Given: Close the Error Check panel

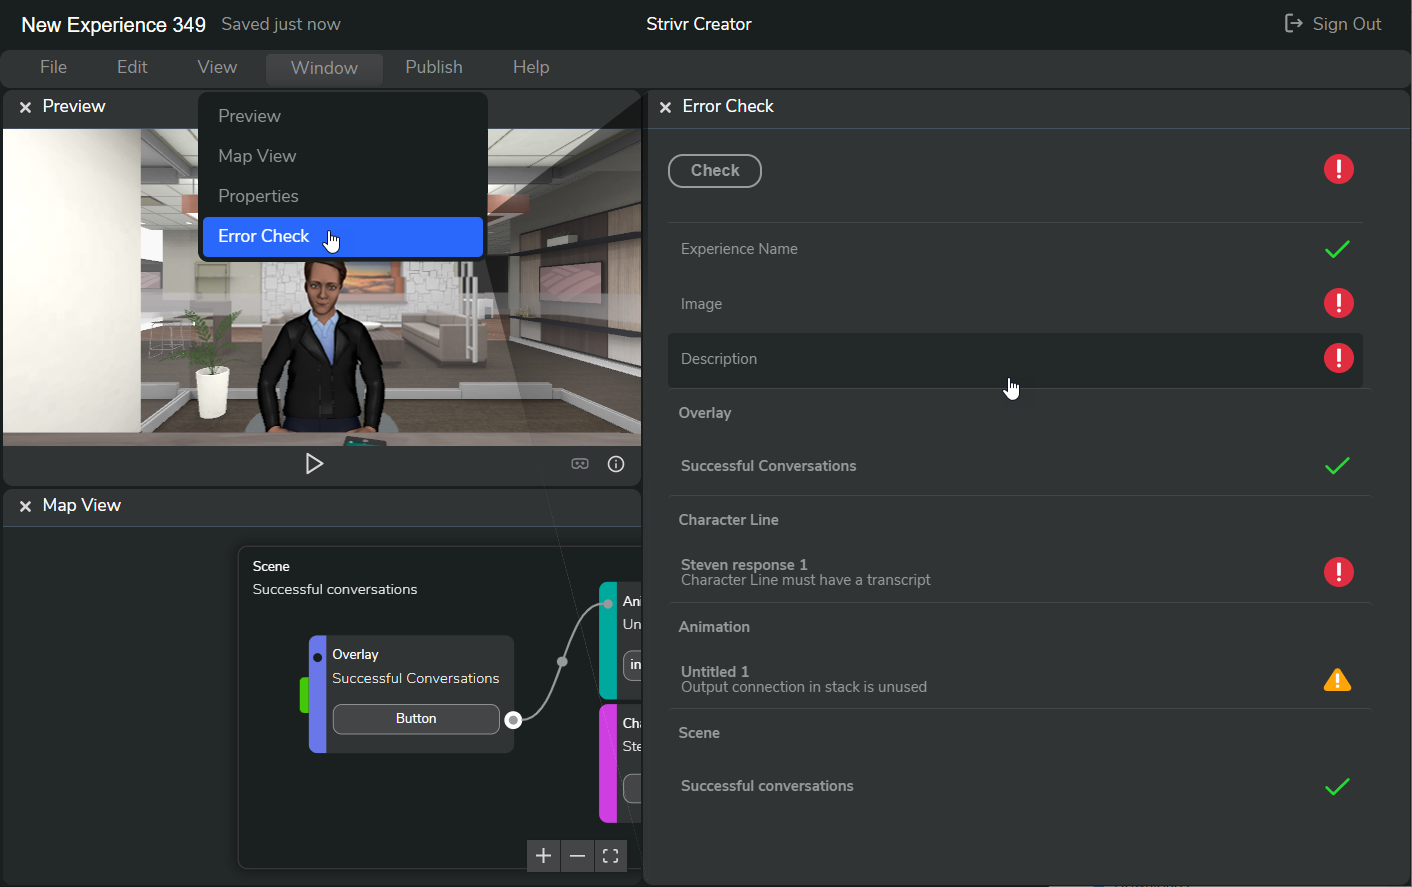Looking at the screenshot, I should 665,107.
